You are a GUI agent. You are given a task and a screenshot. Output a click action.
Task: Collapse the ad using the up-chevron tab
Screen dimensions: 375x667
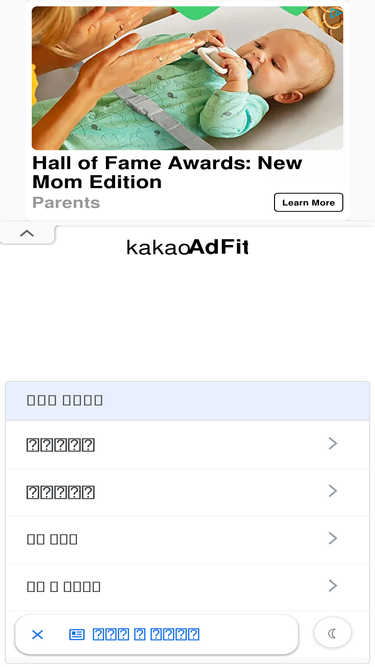coord(27,234)
